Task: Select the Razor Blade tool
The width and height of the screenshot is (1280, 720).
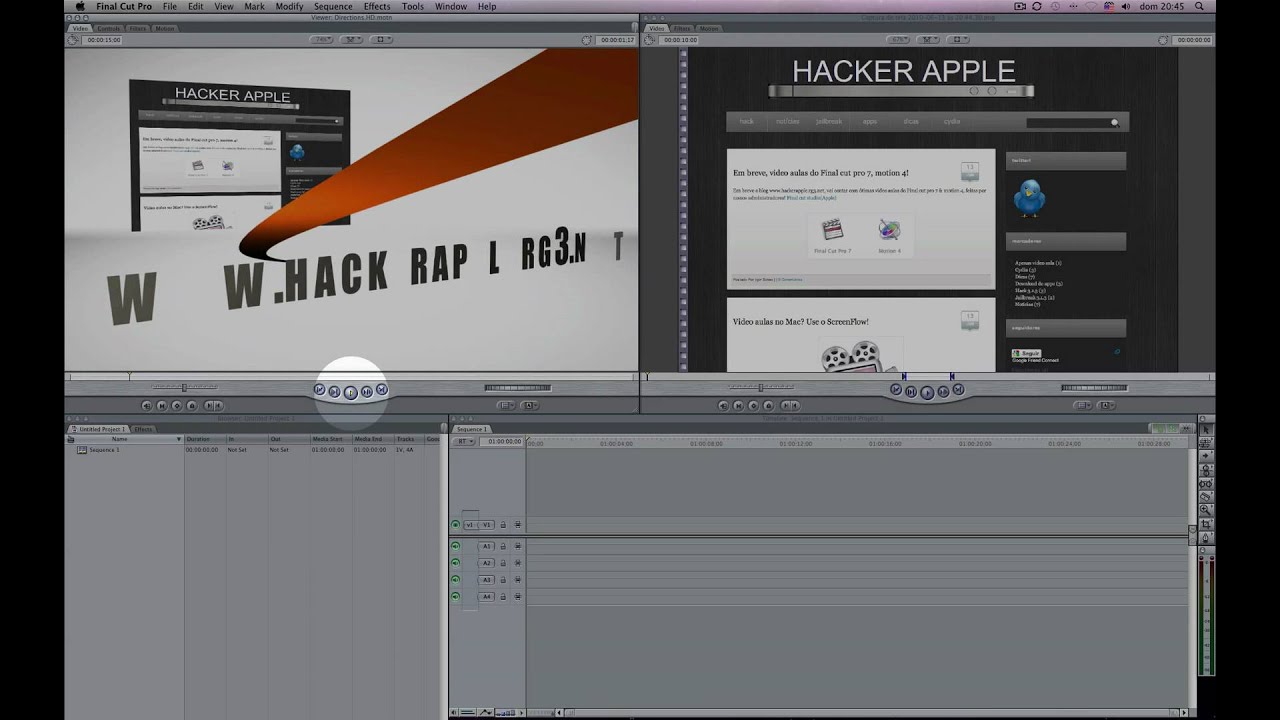Action: pyautogui.click(x=1206, y=495)
